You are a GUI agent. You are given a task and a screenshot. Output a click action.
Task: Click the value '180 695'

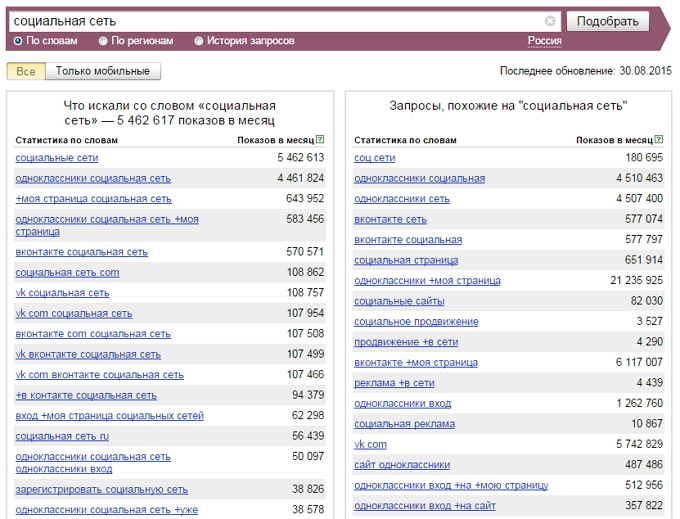644,157
